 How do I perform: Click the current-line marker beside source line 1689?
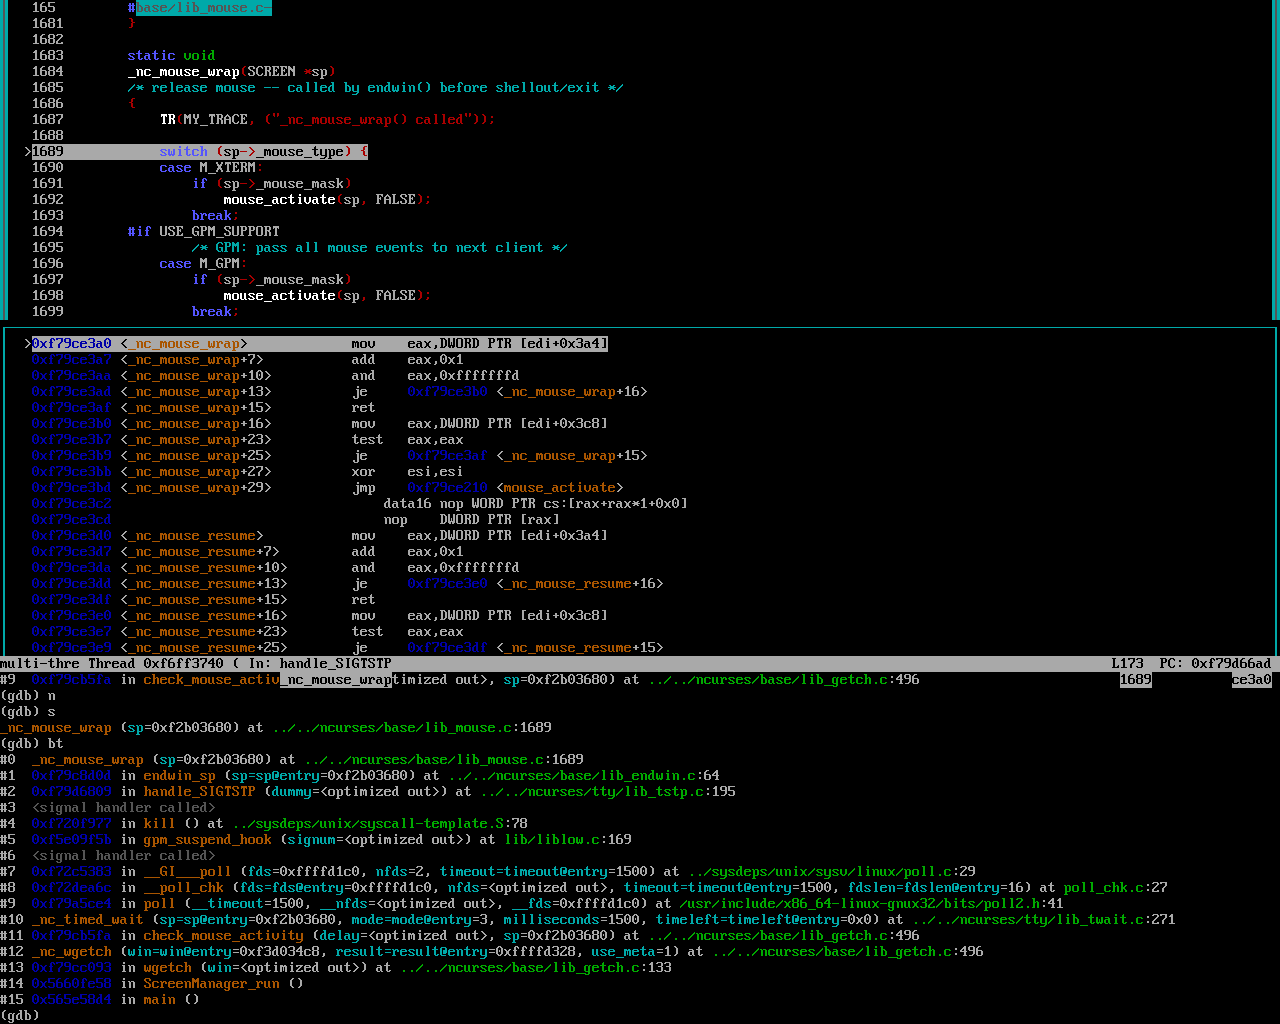click(x=28, y=152)
